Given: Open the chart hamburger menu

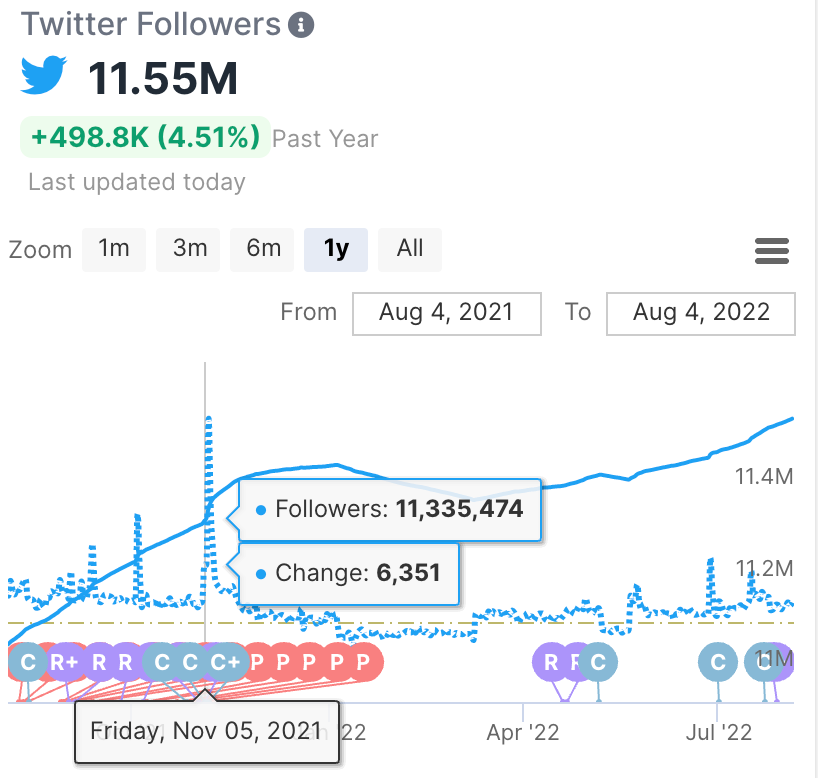Looking at the screenshot, I should [772, 251].
